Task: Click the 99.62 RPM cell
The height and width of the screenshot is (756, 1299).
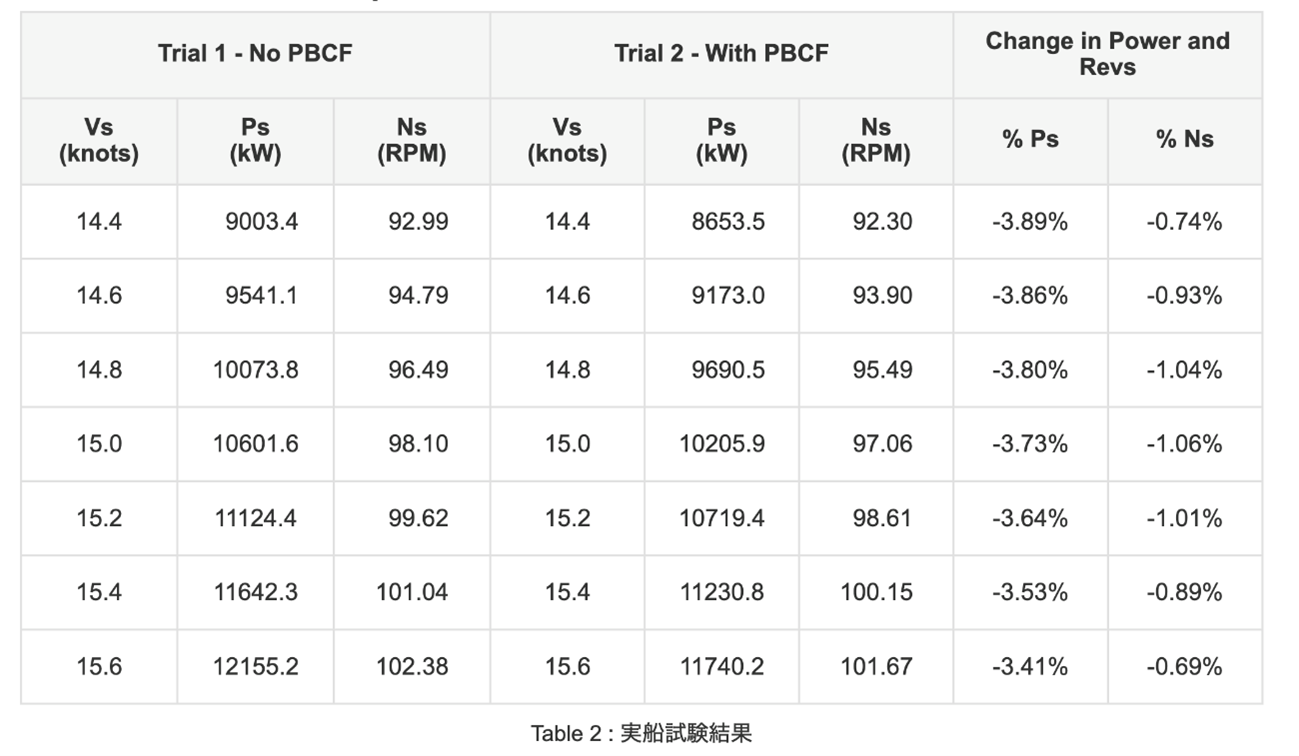Action: [418, 518]
